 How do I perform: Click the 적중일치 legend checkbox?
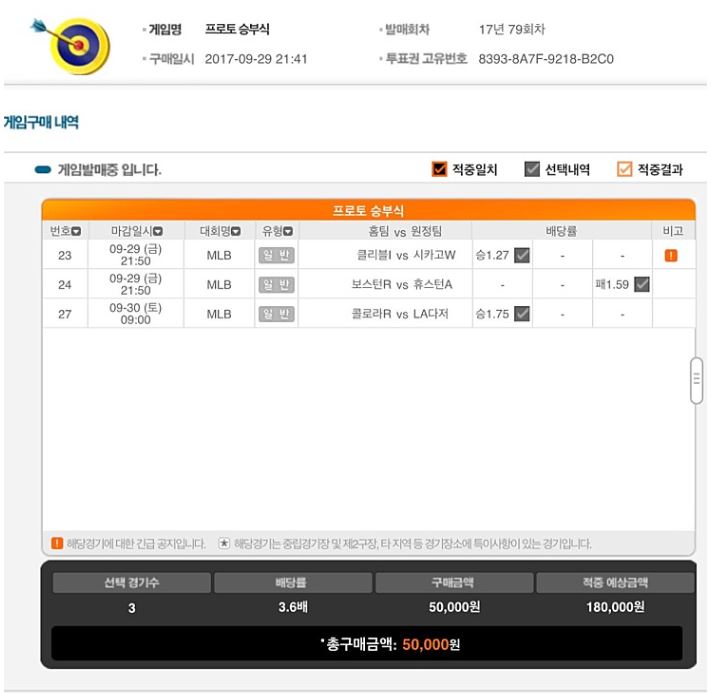click(439, 169)
